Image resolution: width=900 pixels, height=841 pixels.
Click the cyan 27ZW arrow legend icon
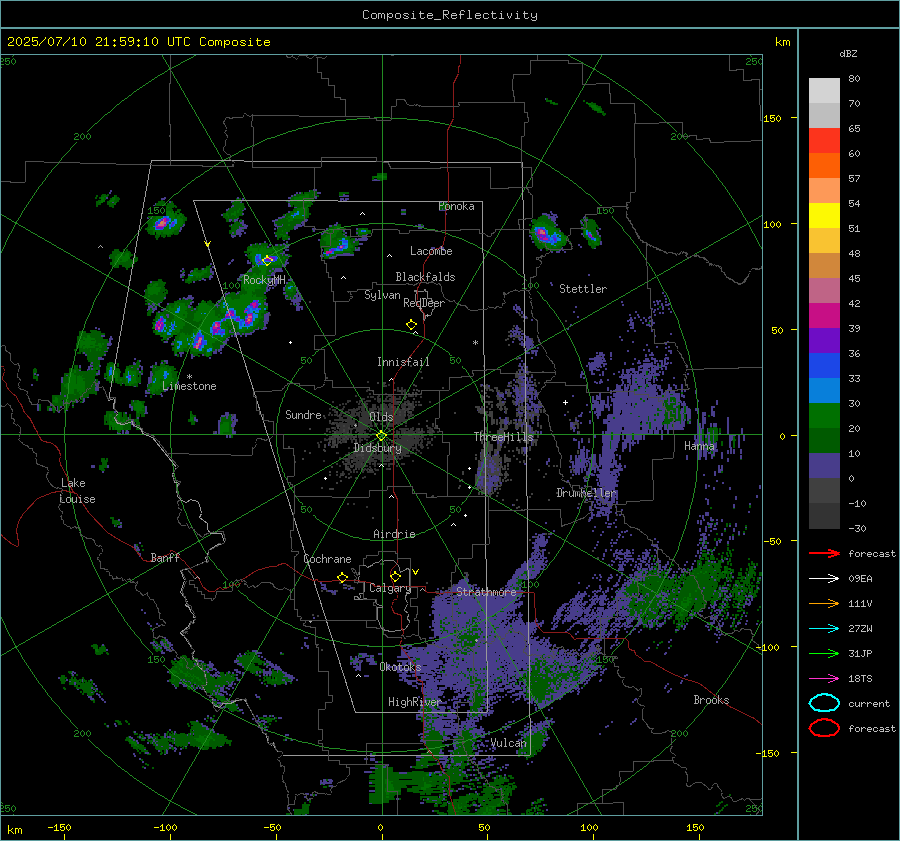tap(824, 629)
